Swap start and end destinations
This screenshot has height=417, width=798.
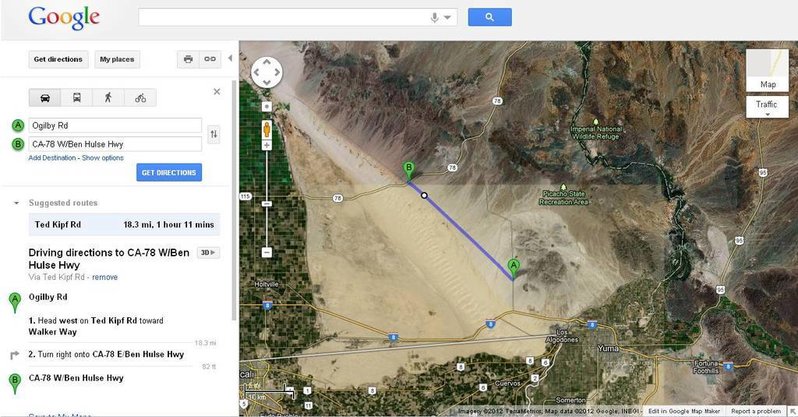tap(214, 134)
